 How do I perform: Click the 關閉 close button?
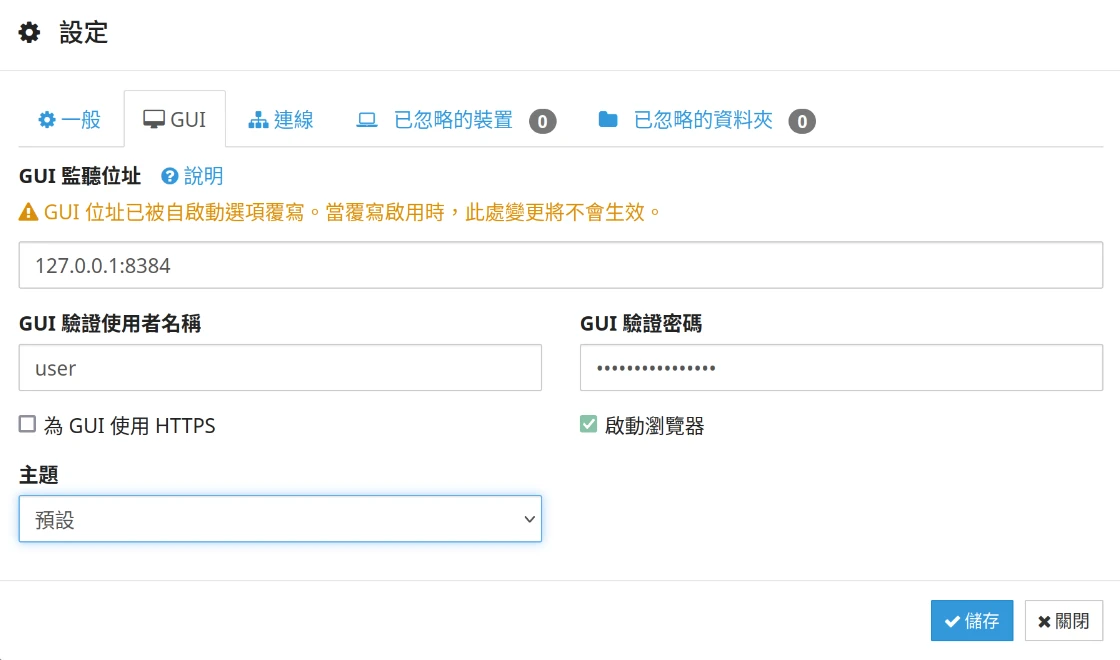pos(1063,621)
